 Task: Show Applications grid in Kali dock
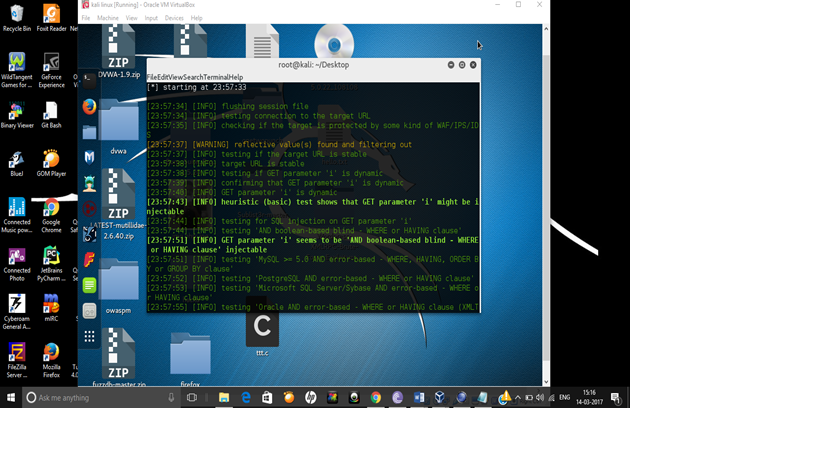[x=89, y=336]
